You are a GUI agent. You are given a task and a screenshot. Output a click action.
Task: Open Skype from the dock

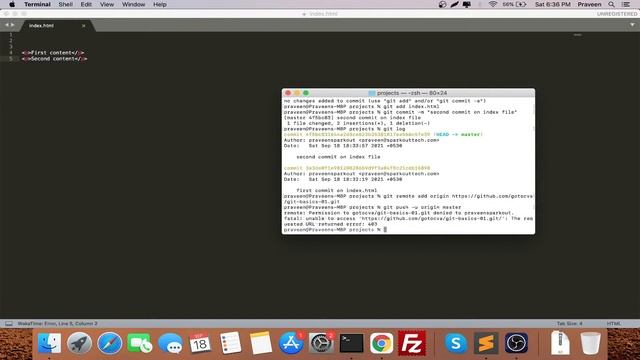[x=456, y=343]
